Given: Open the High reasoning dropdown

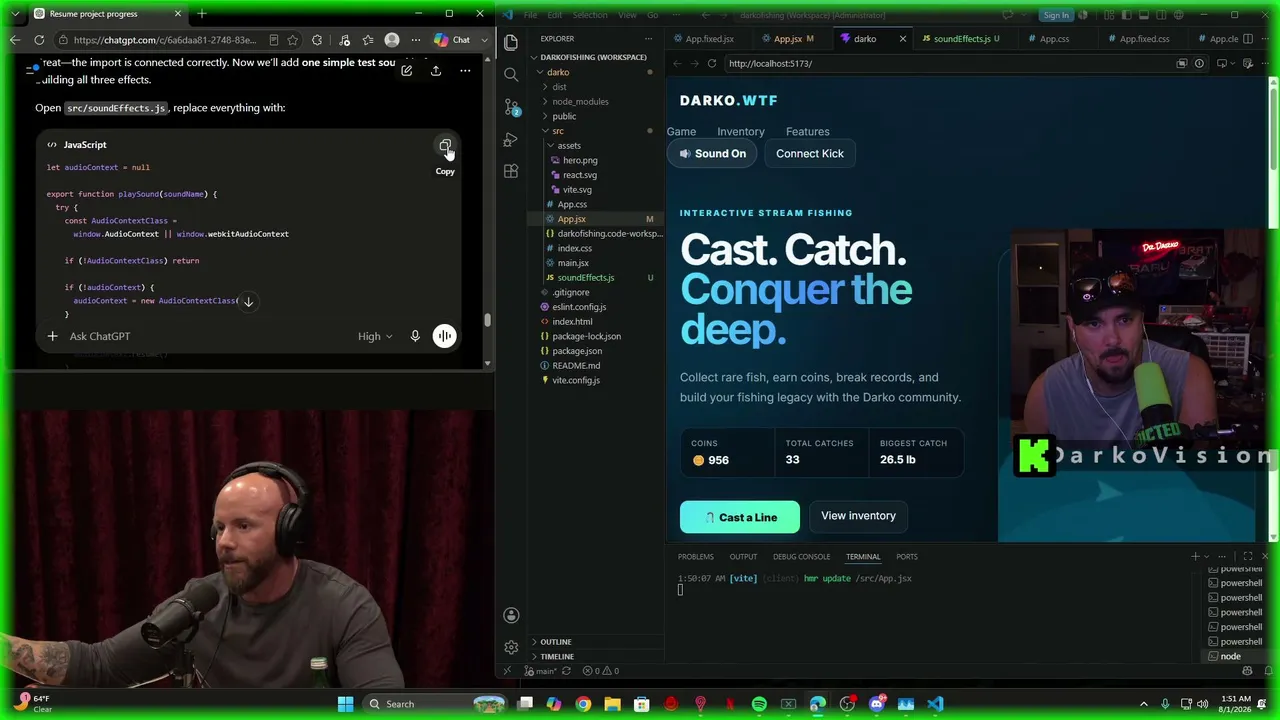Looking at the screenshot, I should [375, 336].
